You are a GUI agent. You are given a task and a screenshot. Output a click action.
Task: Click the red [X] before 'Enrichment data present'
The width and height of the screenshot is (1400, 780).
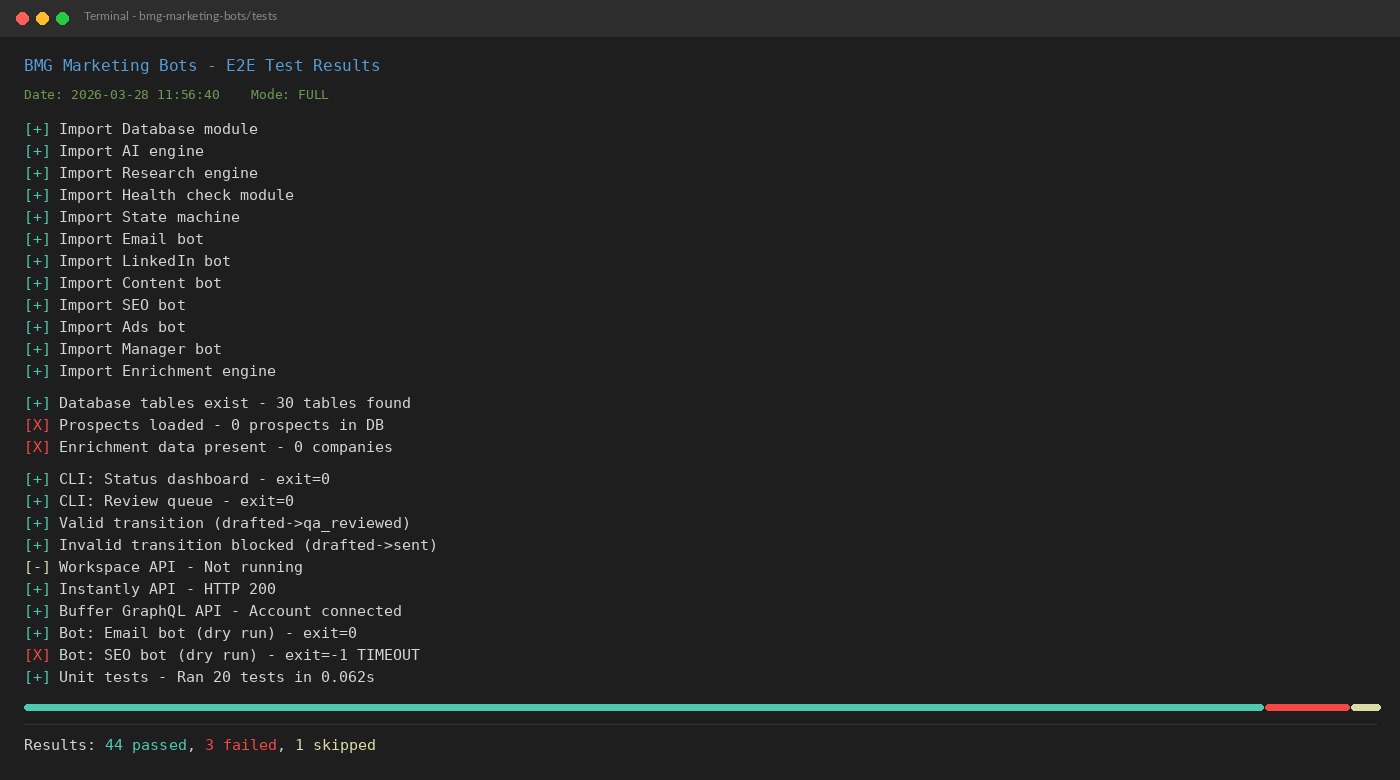[x=37, y=447]
